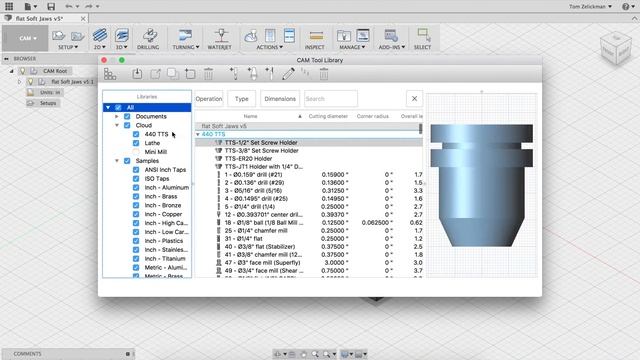Viewport: 640px width, 360px height.
Task: Uncheck the Lathe library checkbox
Action: 136,143
